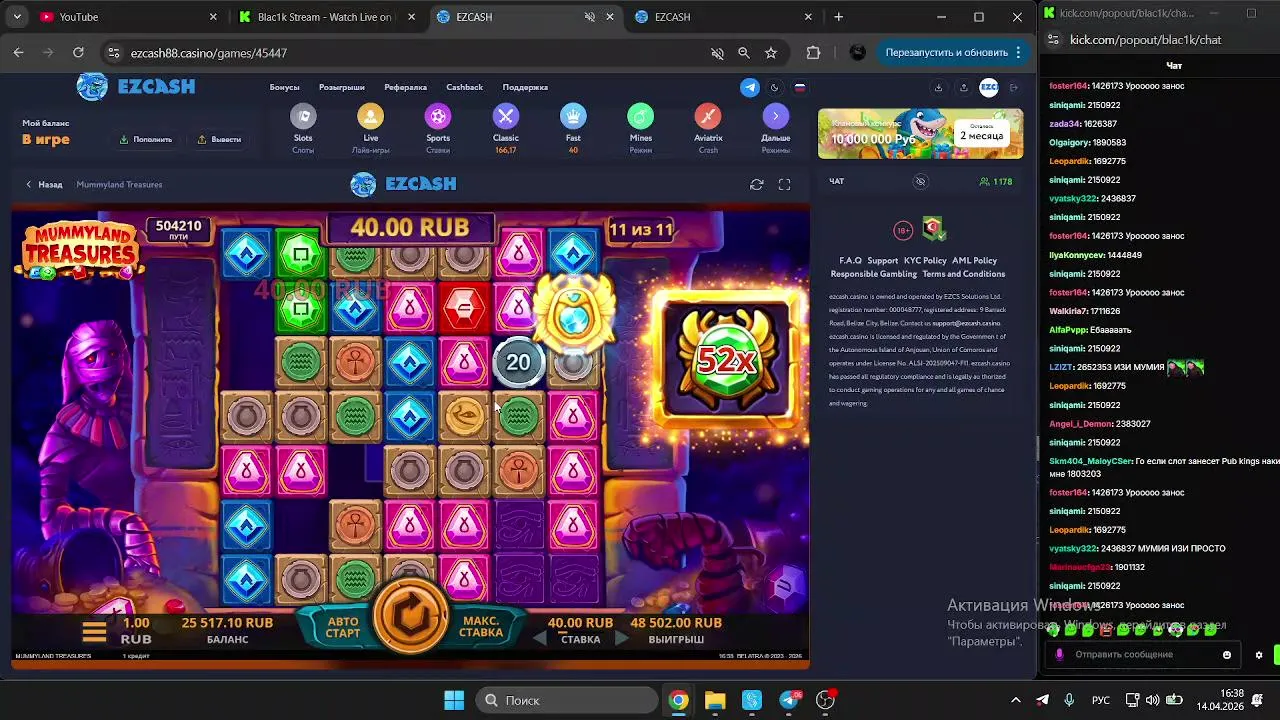Click the taskbar Поиск search box
Image resolution: width=1280 pixels, height=720 pixels.
567,700
